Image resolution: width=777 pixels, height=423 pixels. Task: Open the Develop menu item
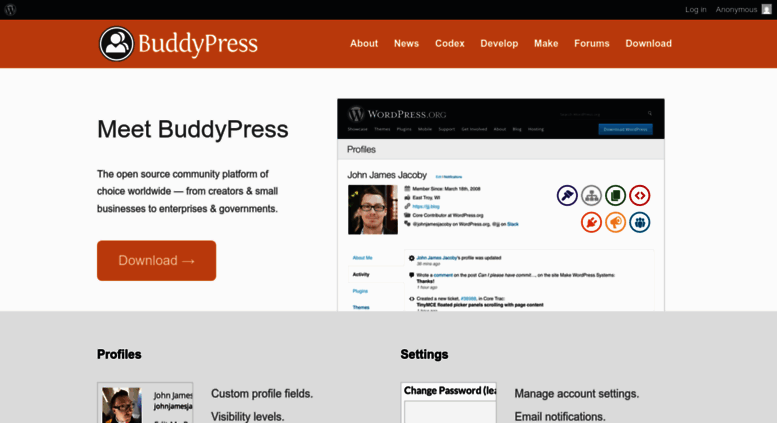point(499,44)
